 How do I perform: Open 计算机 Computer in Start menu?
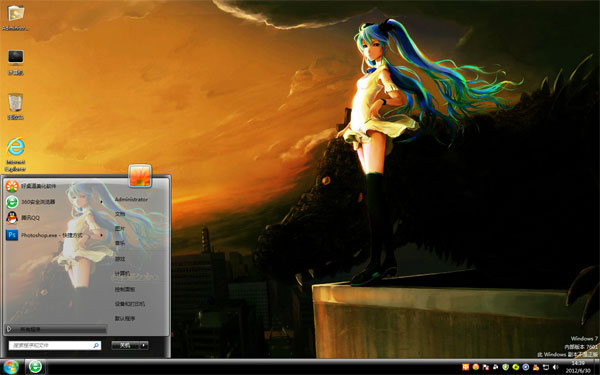tap(122, 274)
